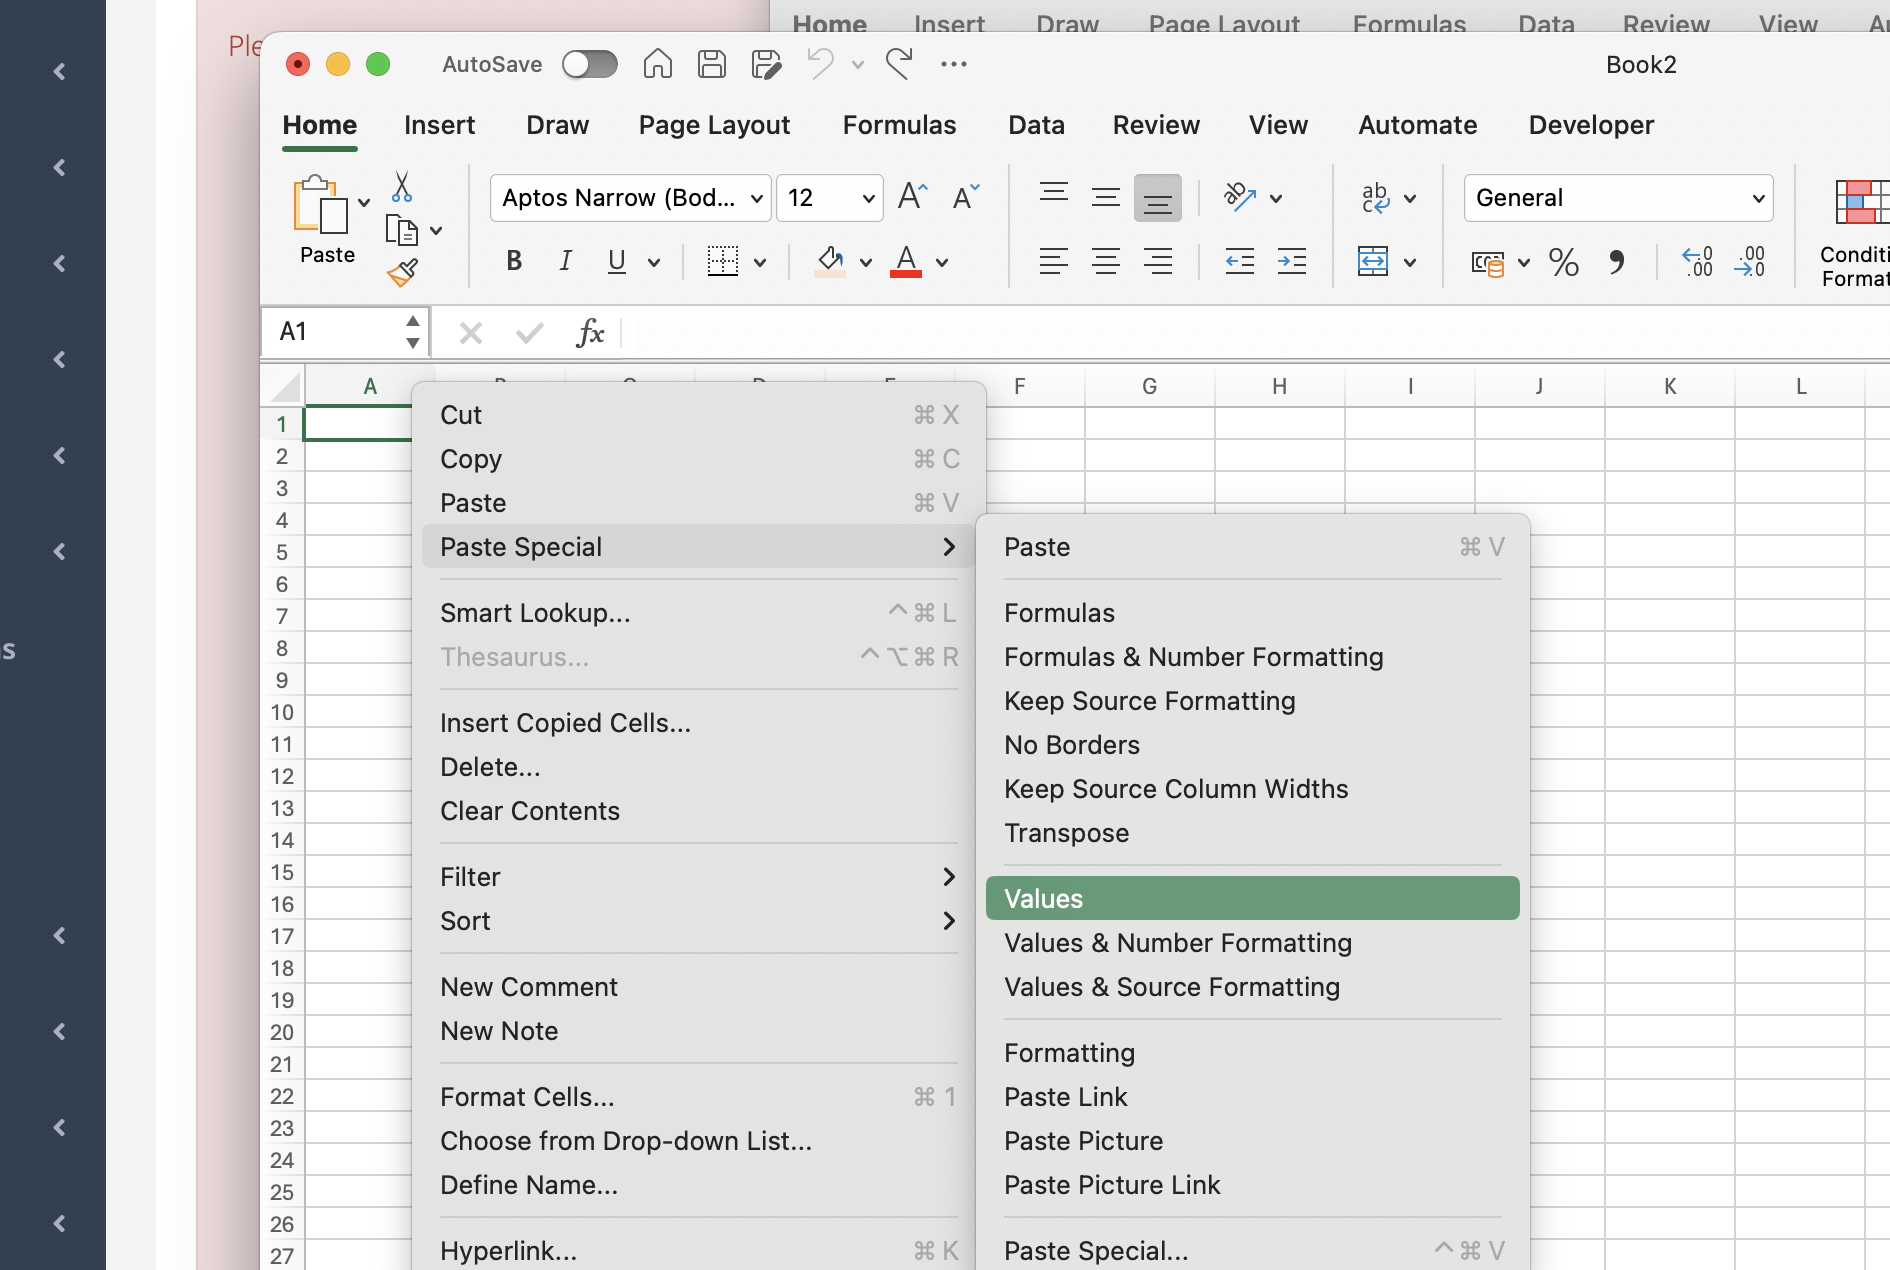This screenshot has width=1890, height=1270.
Task: Open the General number format dropdown
Action: (x=1618, y=198)
